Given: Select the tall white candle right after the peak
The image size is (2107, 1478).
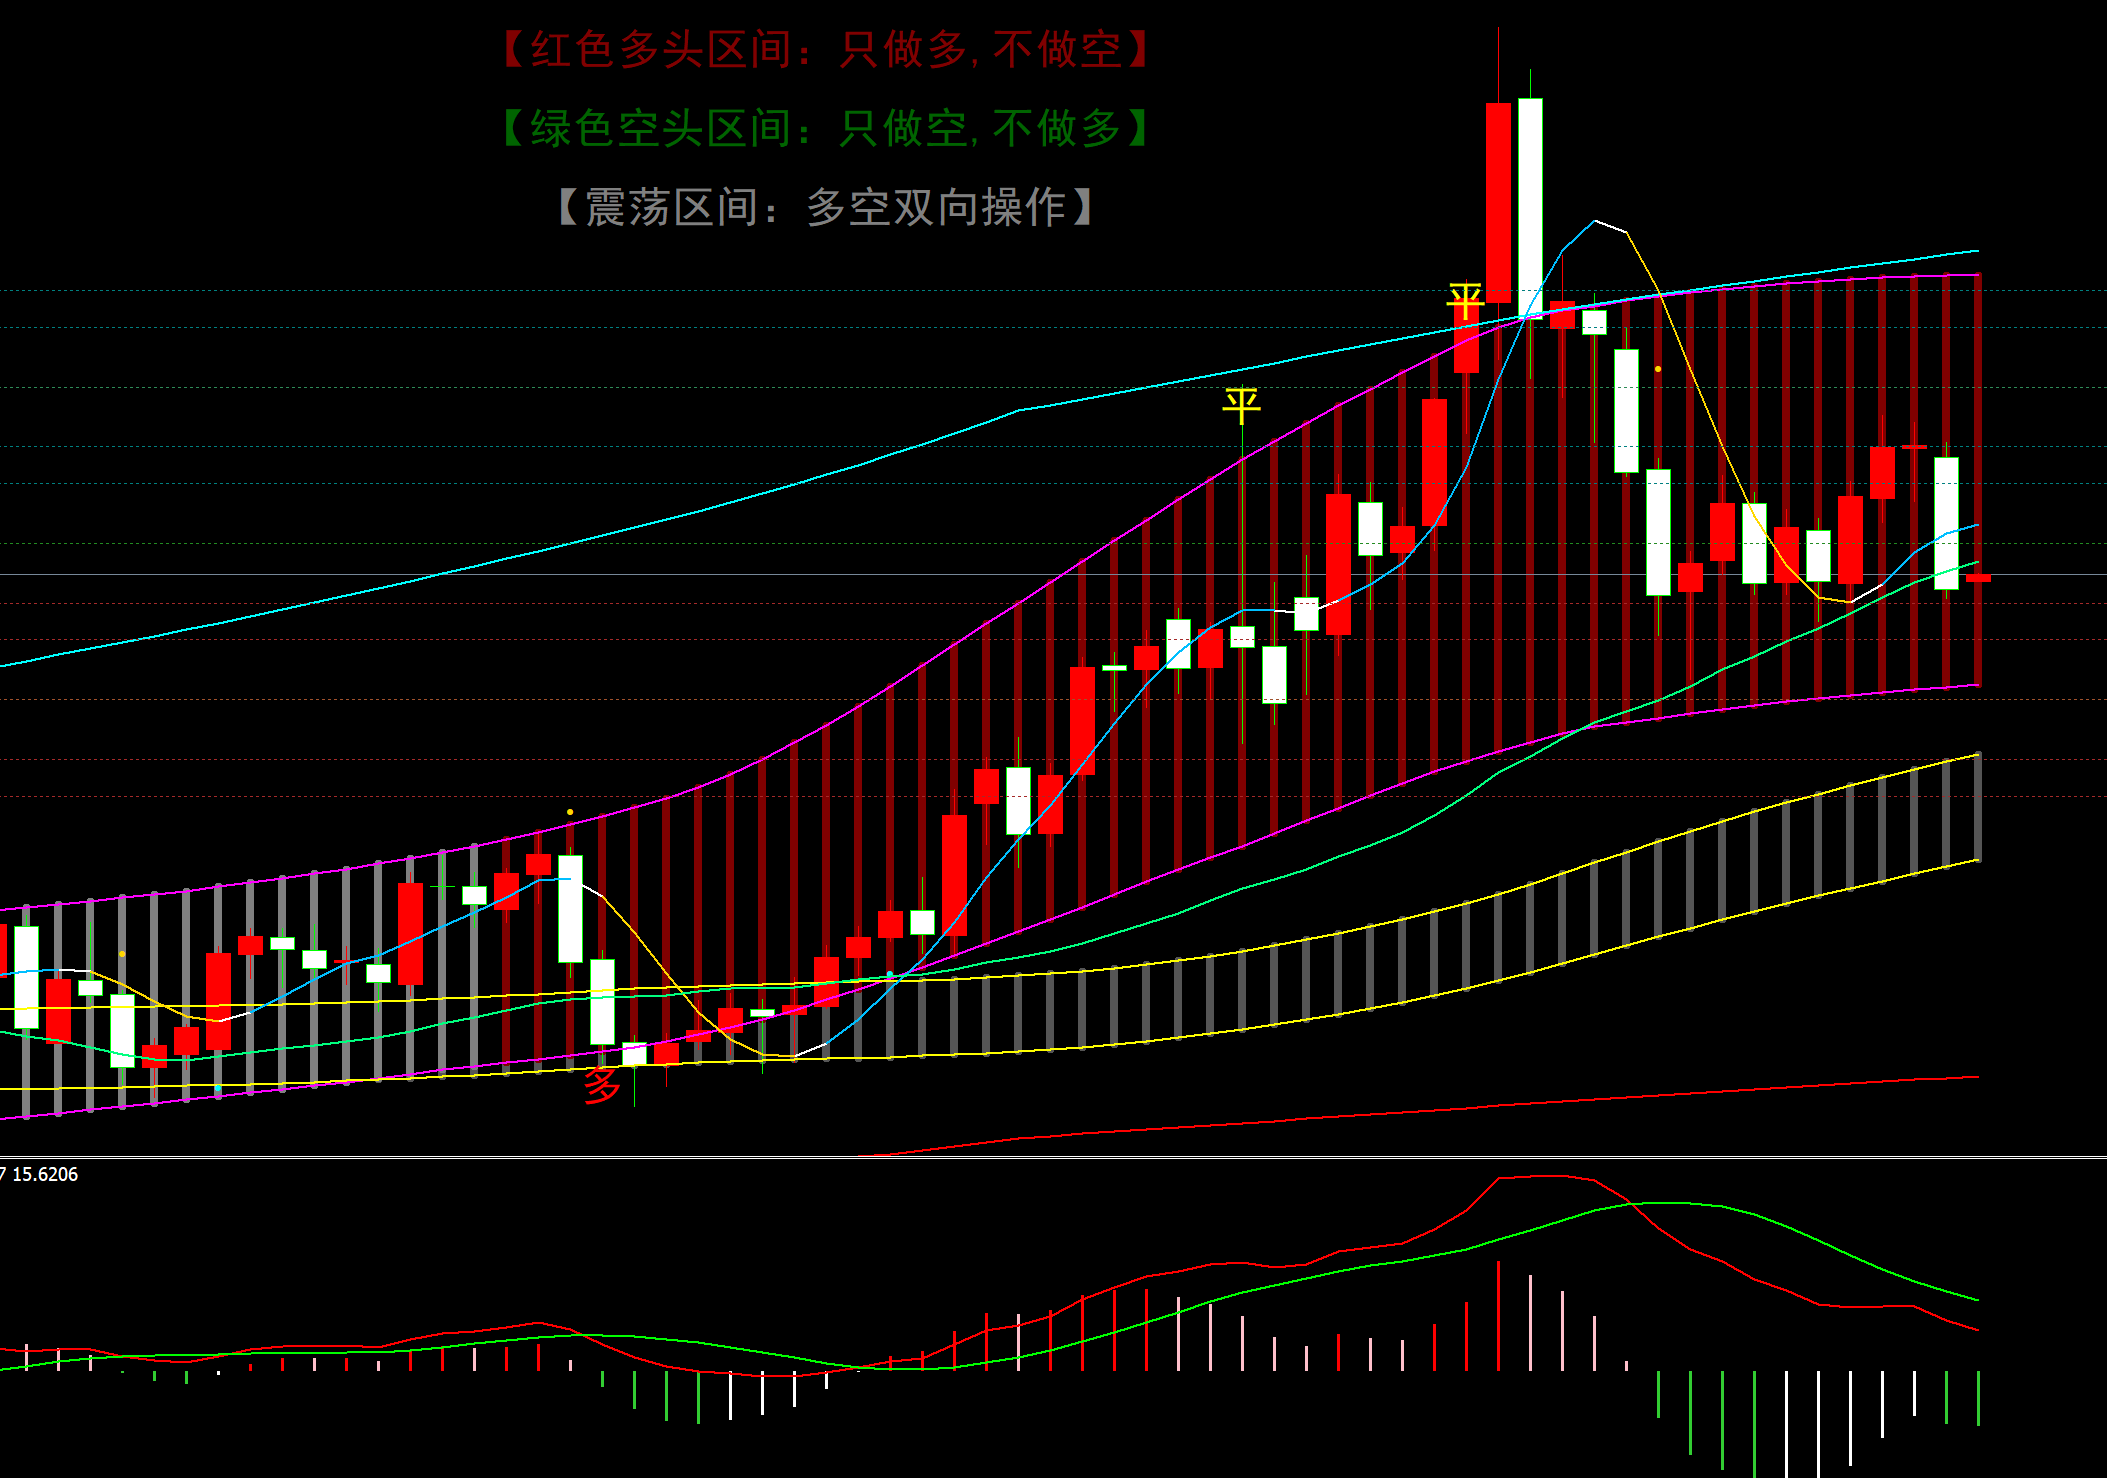Looking at the screenshot, I should click(x=1530, y=207).
